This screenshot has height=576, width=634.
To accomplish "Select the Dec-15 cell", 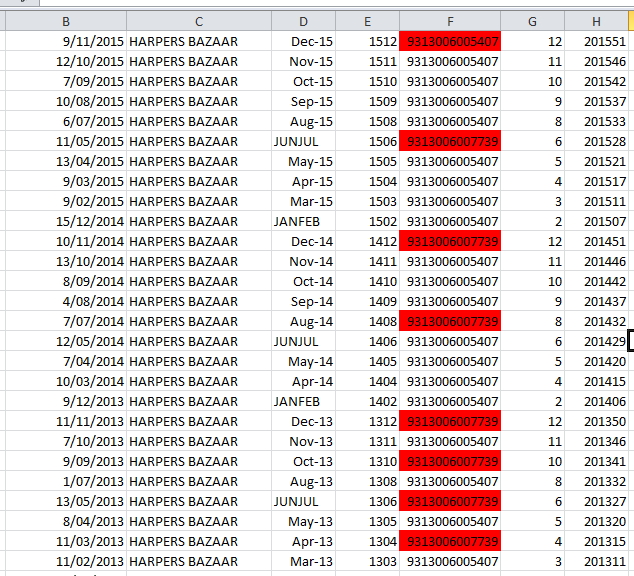I will click(x=303, y=41).
